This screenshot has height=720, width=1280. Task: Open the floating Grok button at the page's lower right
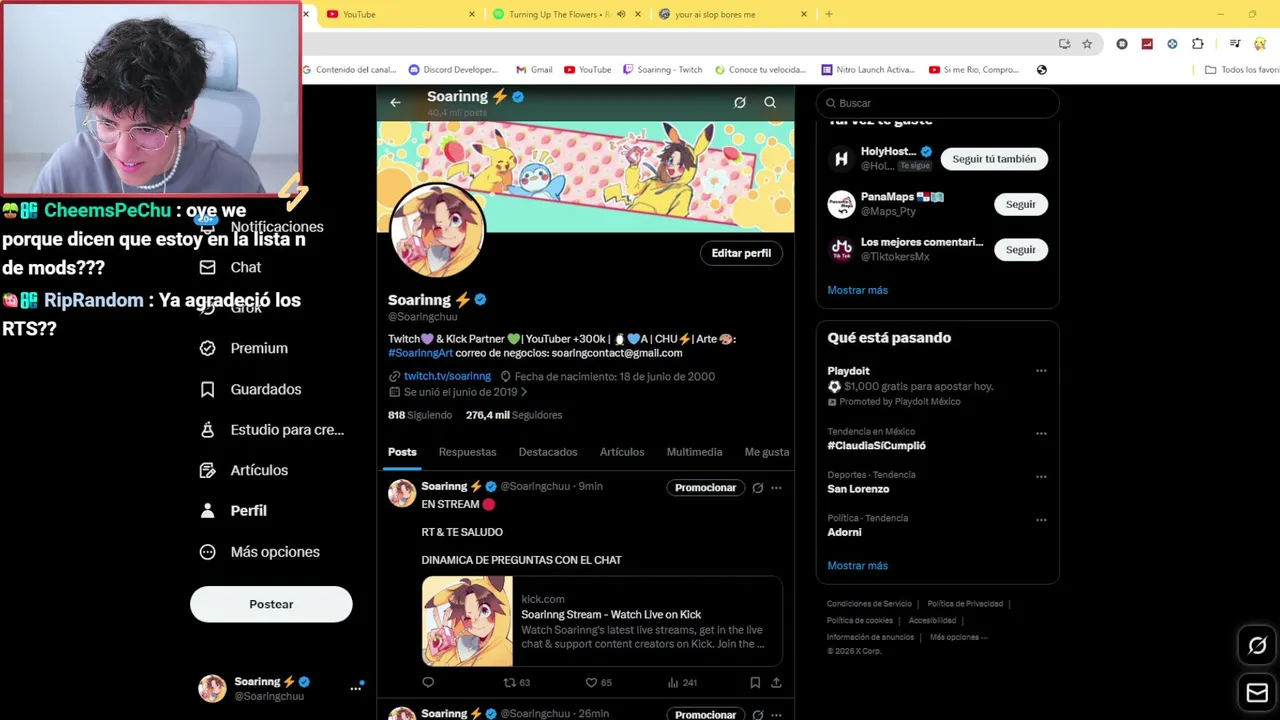click(1257, 645)
